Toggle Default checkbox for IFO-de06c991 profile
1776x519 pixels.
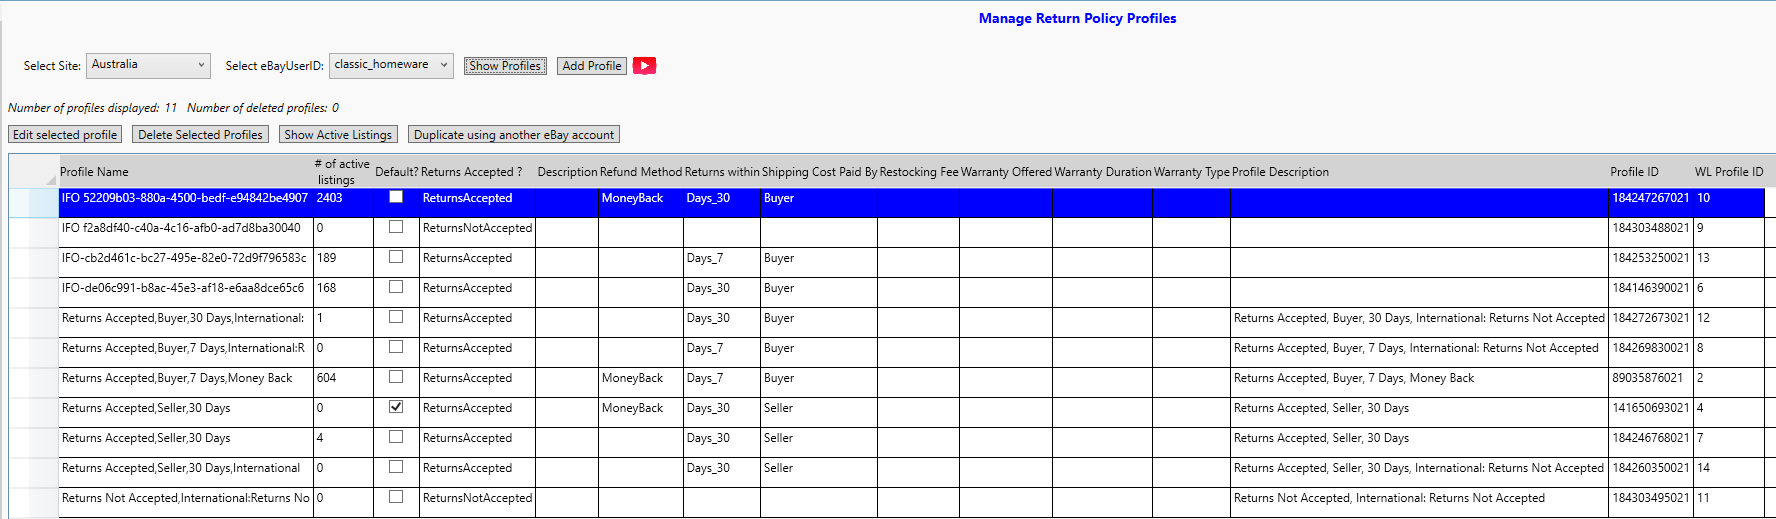coord(396,287)
